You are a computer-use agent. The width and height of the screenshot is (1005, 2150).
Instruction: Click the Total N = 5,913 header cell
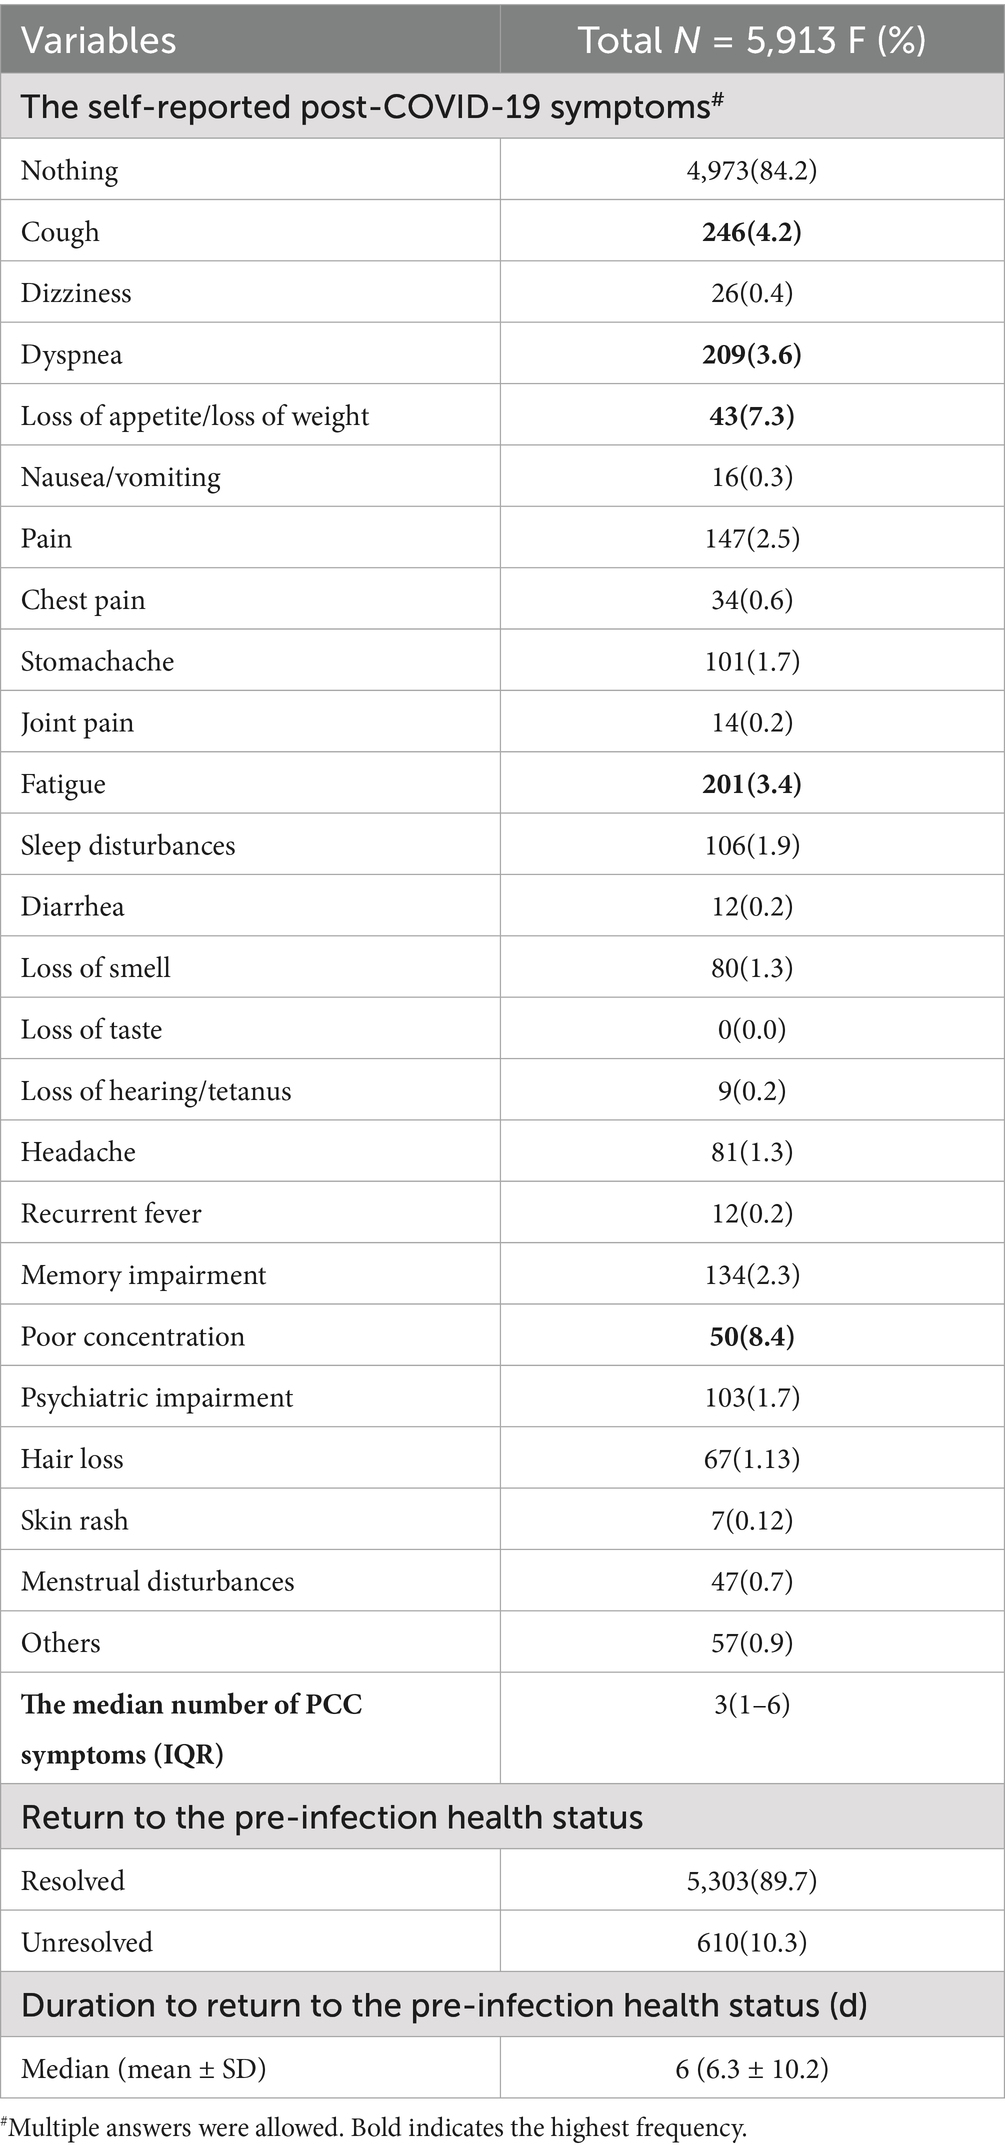point(751,40)
